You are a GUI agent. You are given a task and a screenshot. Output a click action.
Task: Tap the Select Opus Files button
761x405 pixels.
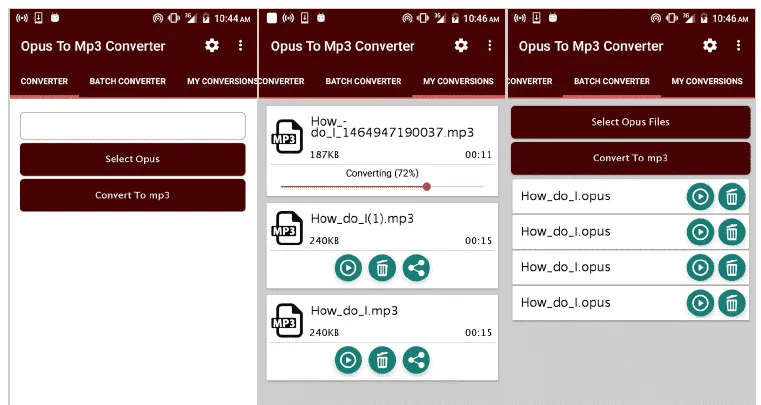(630, 122)
